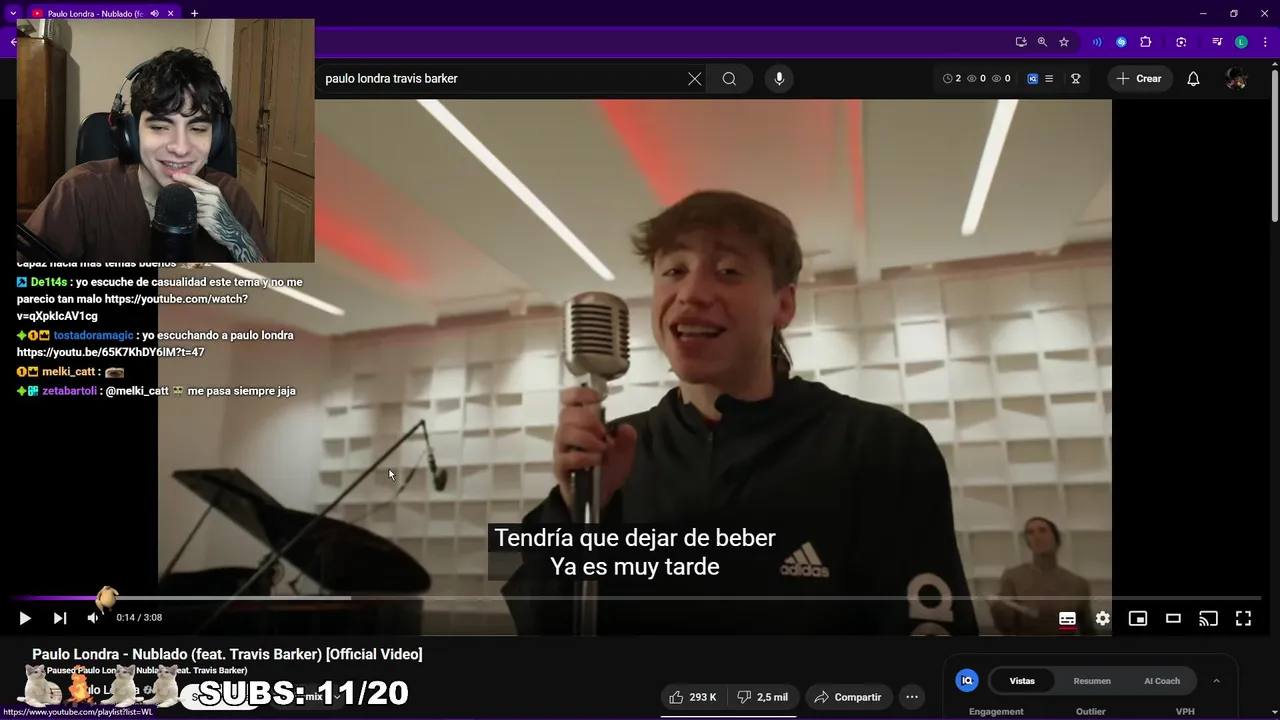The image size is (1280, 720).
Task: Open YouTube notifications bell
Action: pyautogui.click(x=1193, y=79)
